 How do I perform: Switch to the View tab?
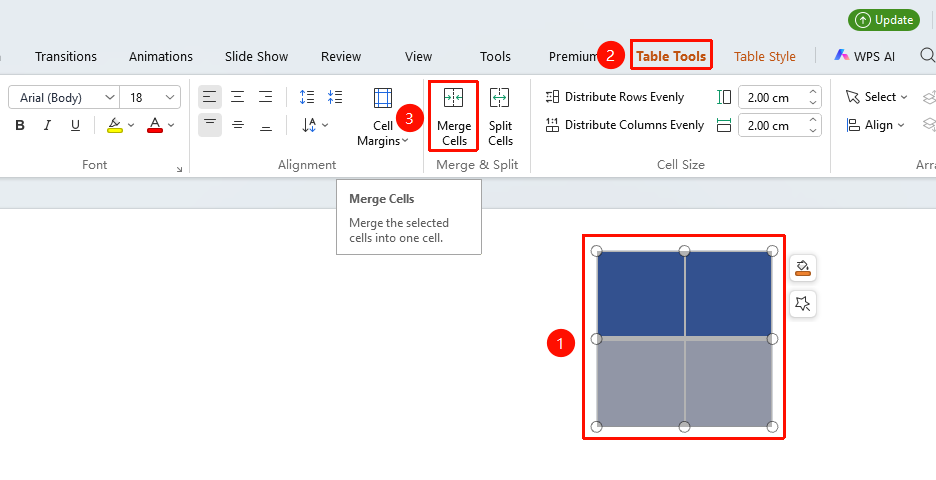pyautogui.click(x=418, y=56)
